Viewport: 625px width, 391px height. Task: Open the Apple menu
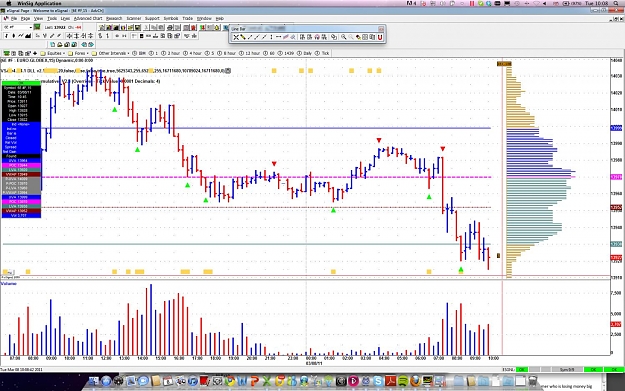[9, 3]
